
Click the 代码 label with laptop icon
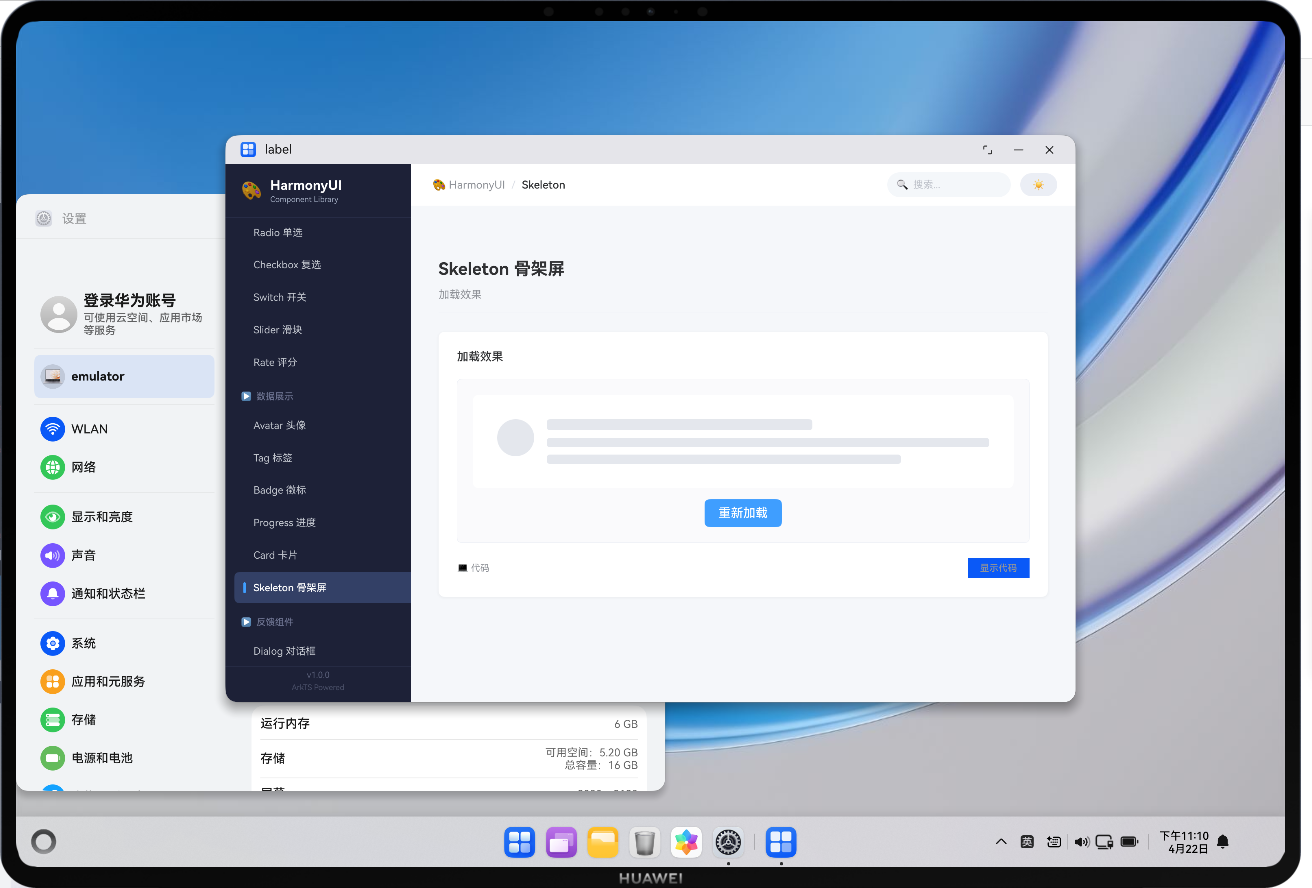(474, 568)
